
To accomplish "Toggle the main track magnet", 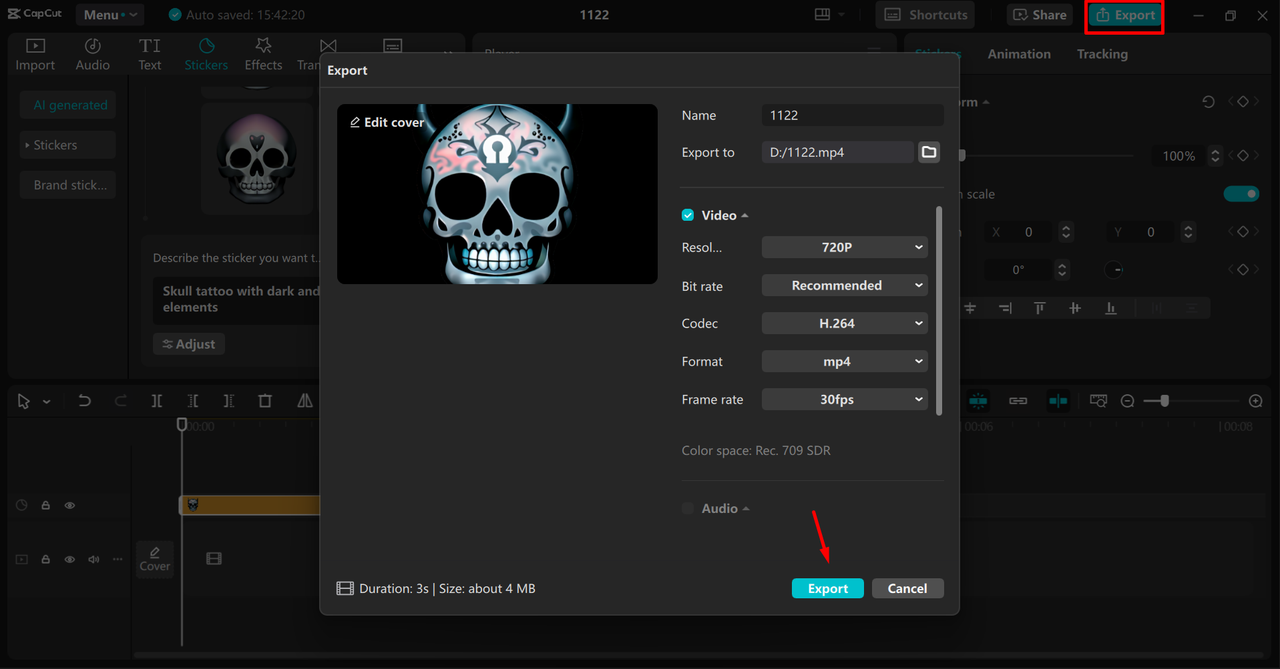I will pyautogui.click(x=978, y=401).
